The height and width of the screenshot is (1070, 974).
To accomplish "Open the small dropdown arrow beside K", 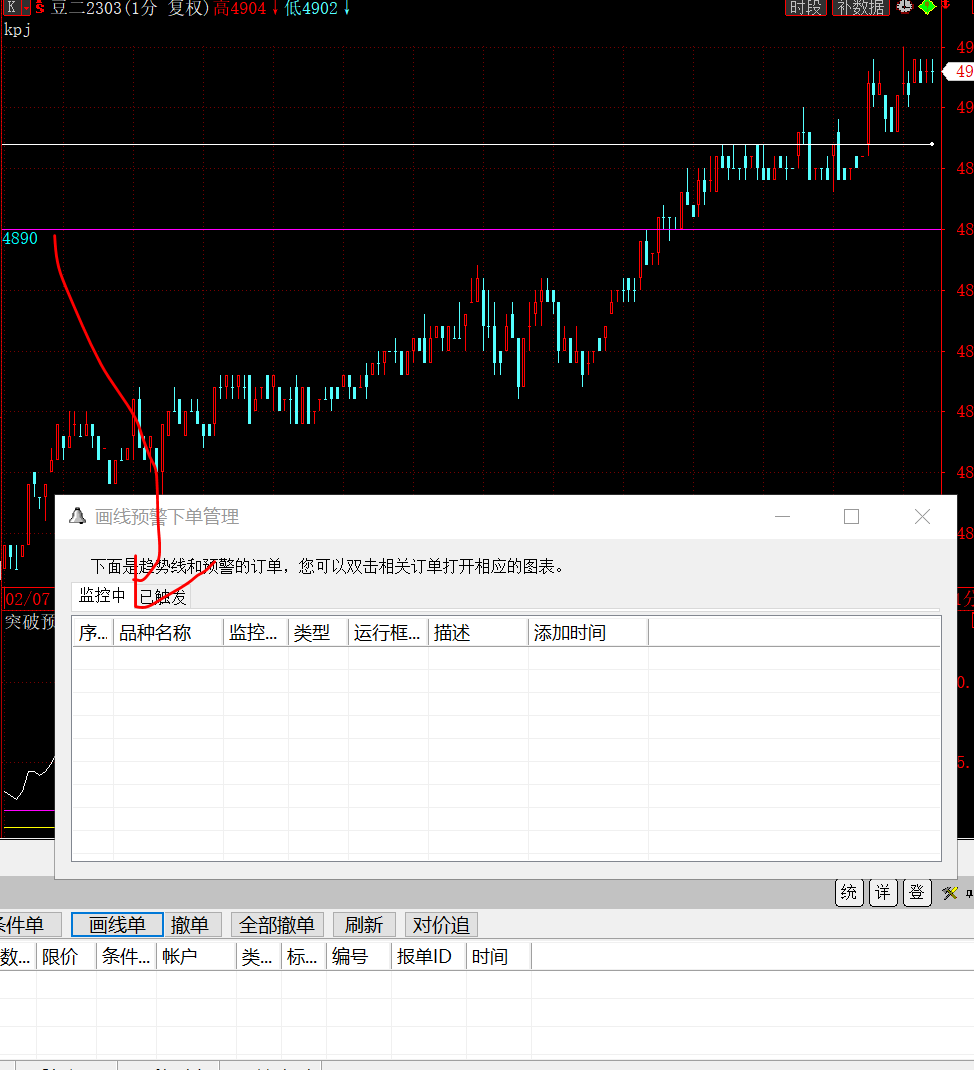I will (27, 8).
